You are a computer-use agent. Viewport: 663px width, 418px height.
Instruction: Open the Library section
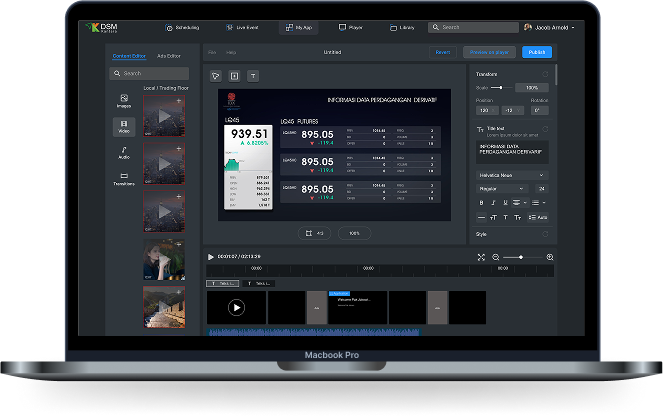pos(402,27)
